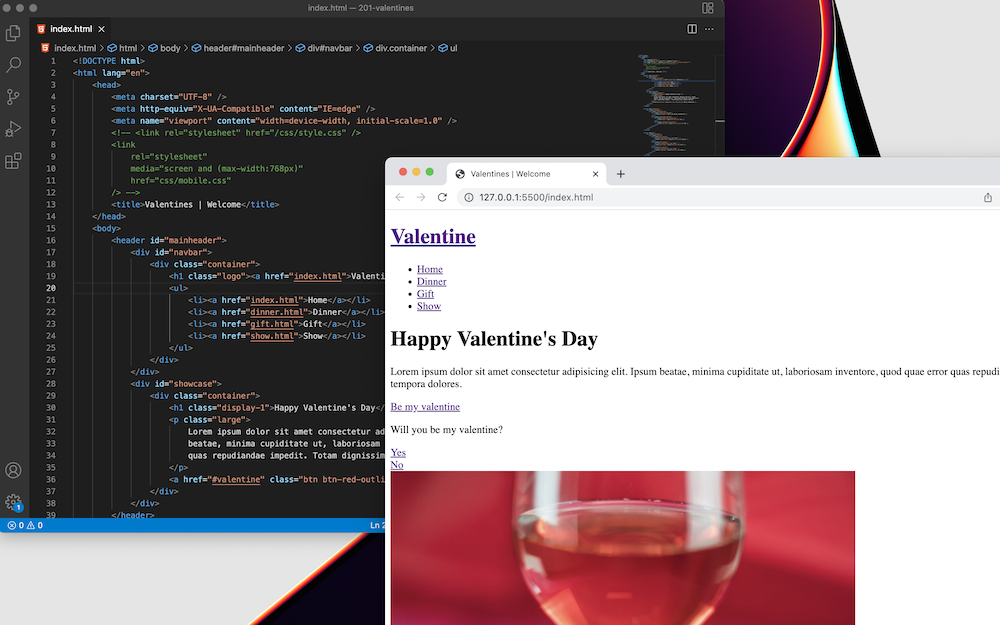Select the index.html editor tab

click(x=71, y=29)
